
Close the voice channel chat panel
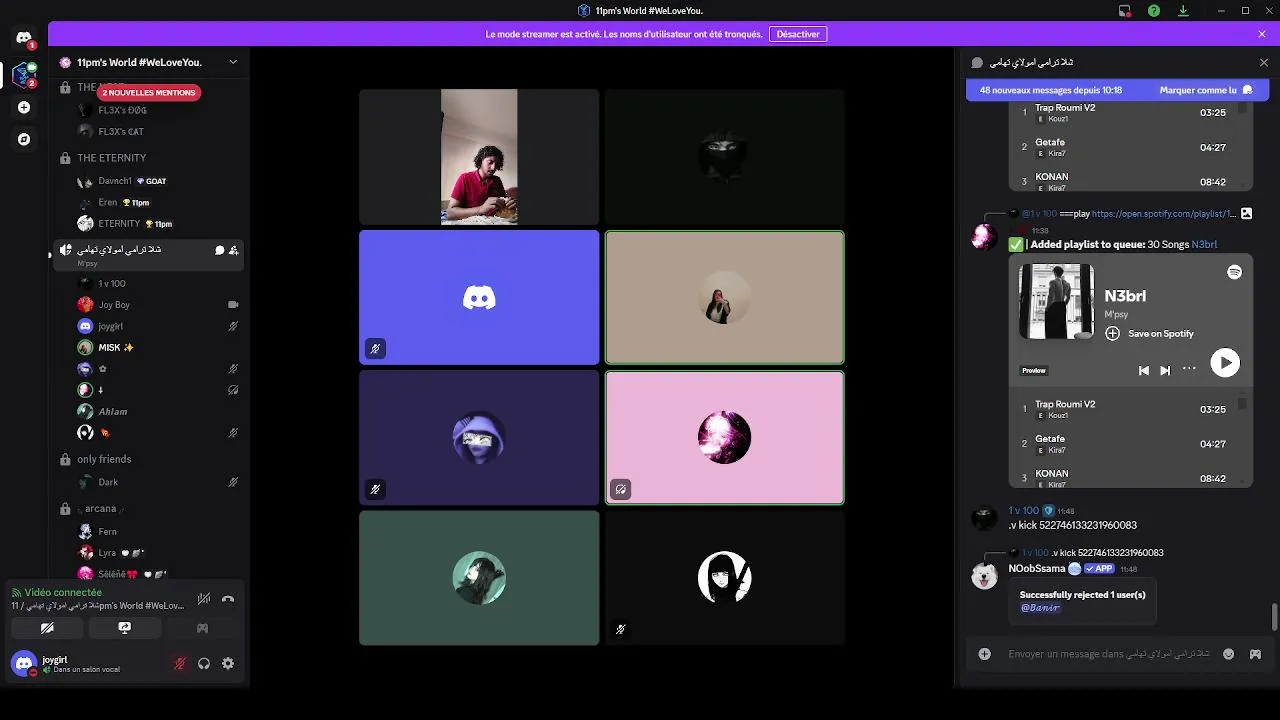tap(1263, 62)
